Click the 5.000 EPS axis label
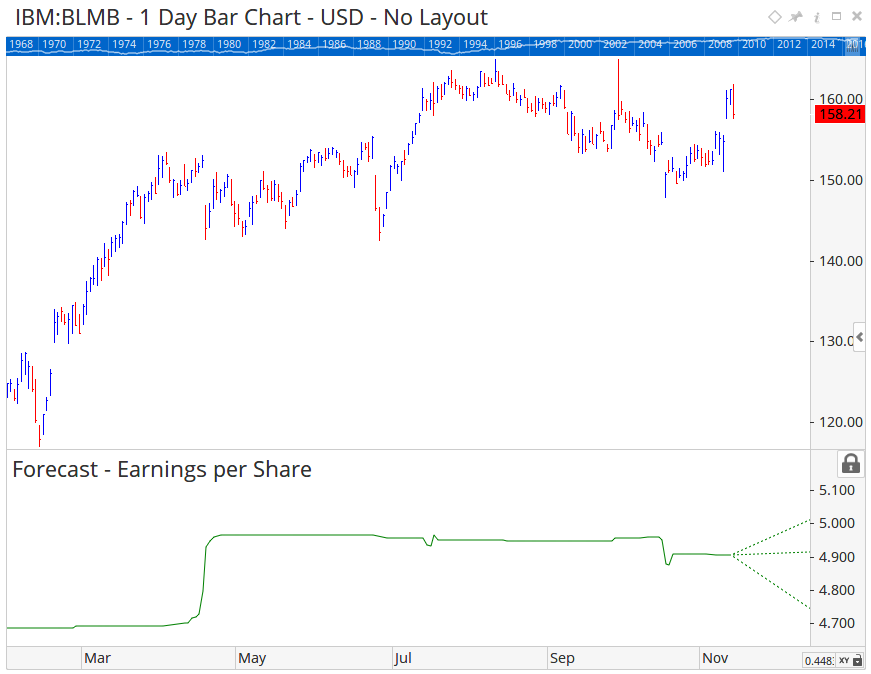This screenshot has height=674, width=871. pos(837,523)
